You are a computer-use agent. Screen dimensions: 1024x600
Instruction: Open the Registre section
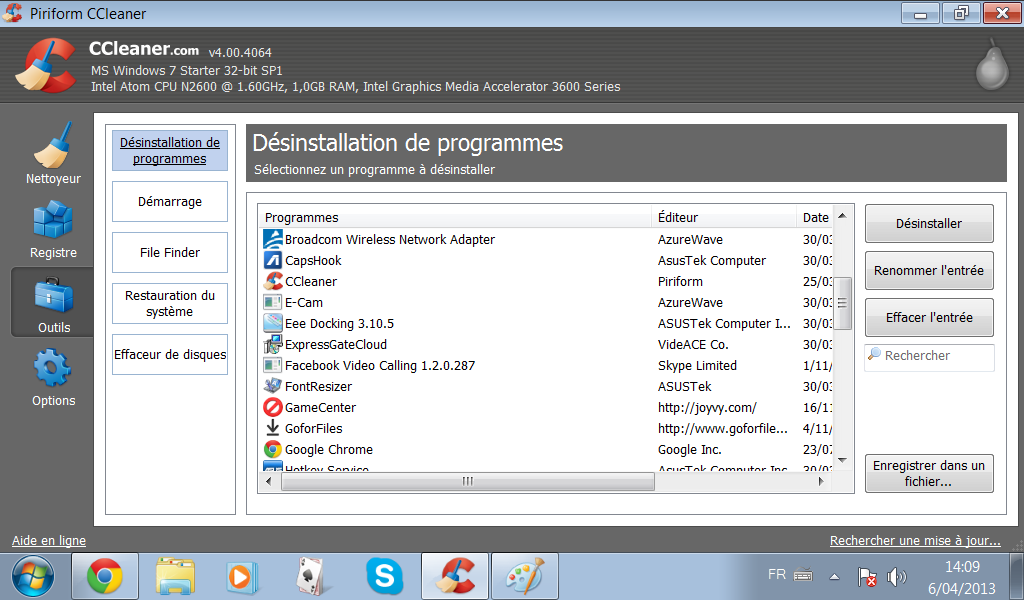(x=53, y=229)
